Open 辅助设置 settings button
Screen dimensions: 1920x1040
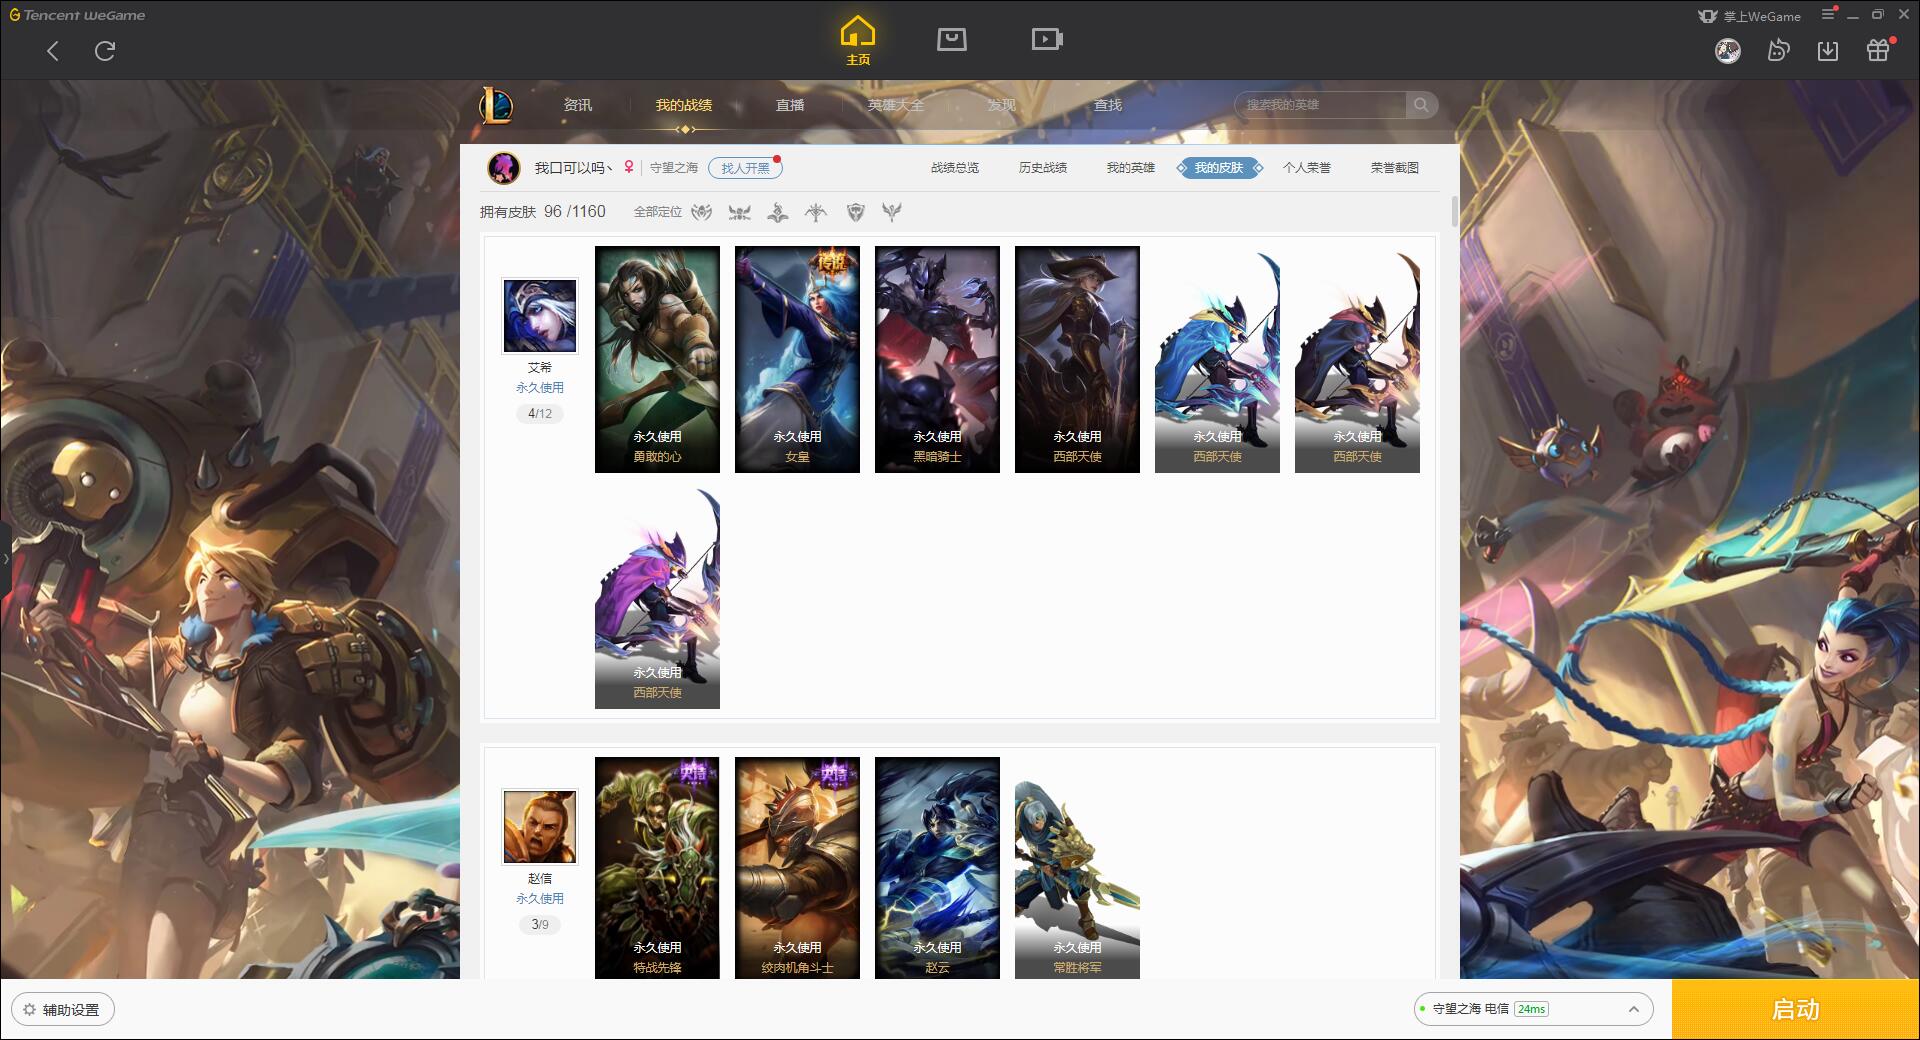pyautogui.click(x=62, y=1010)
